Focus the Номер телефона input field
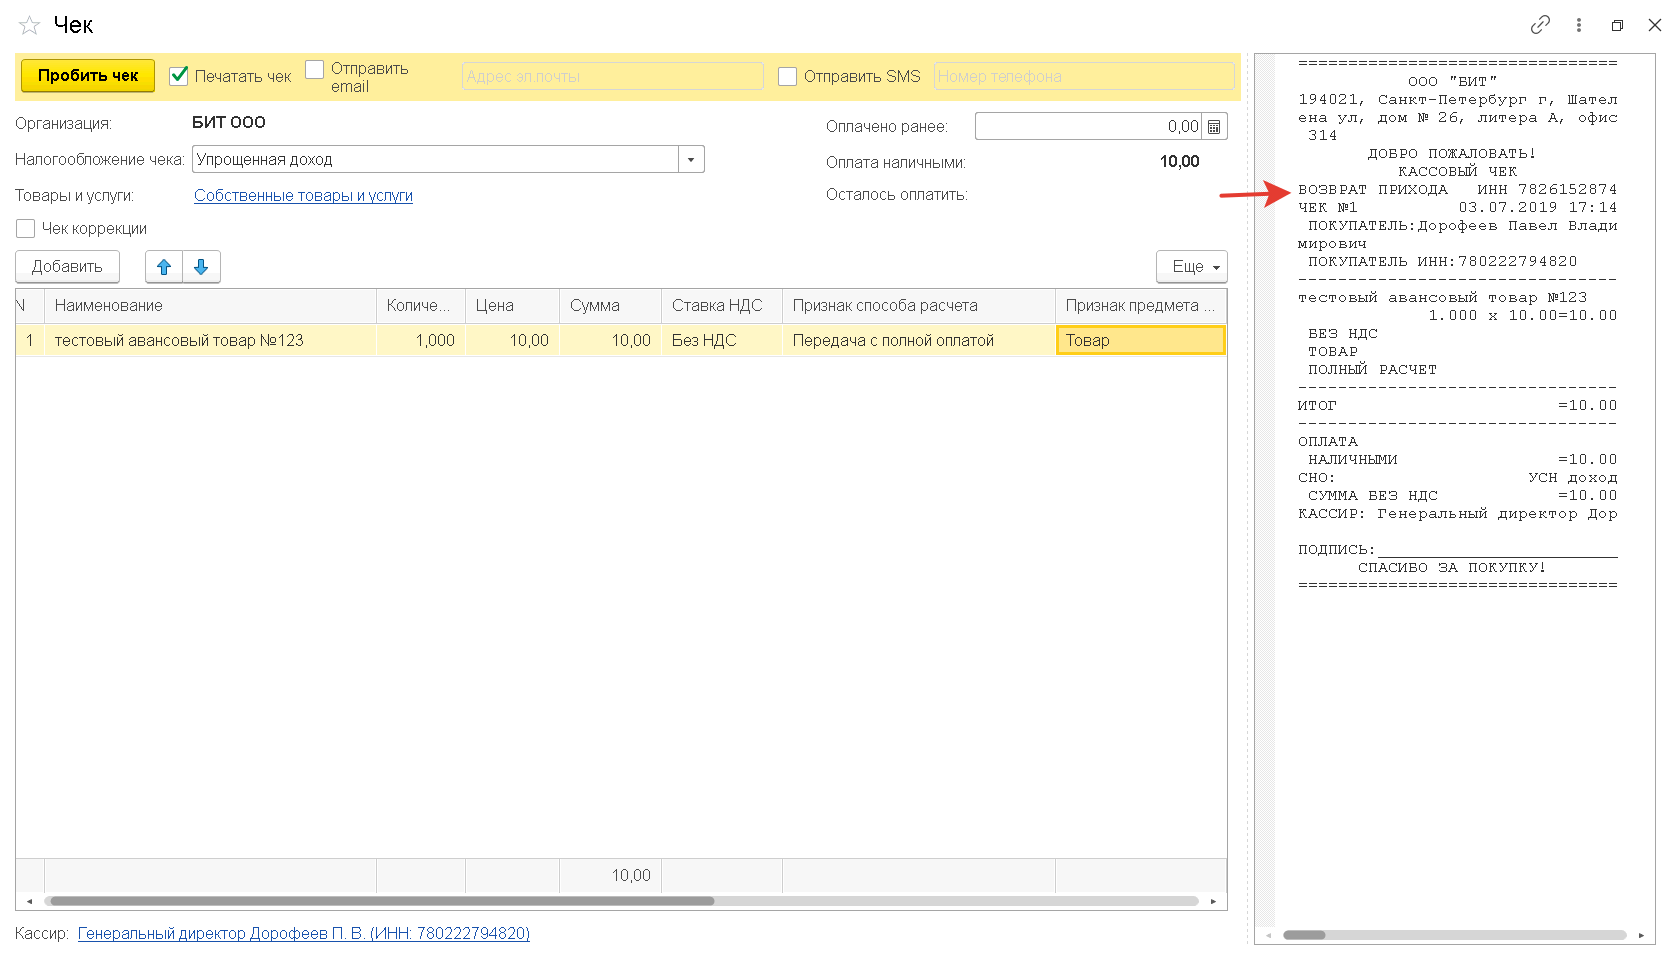The height and width of the screenshot is (960, 1680). 1084,76
